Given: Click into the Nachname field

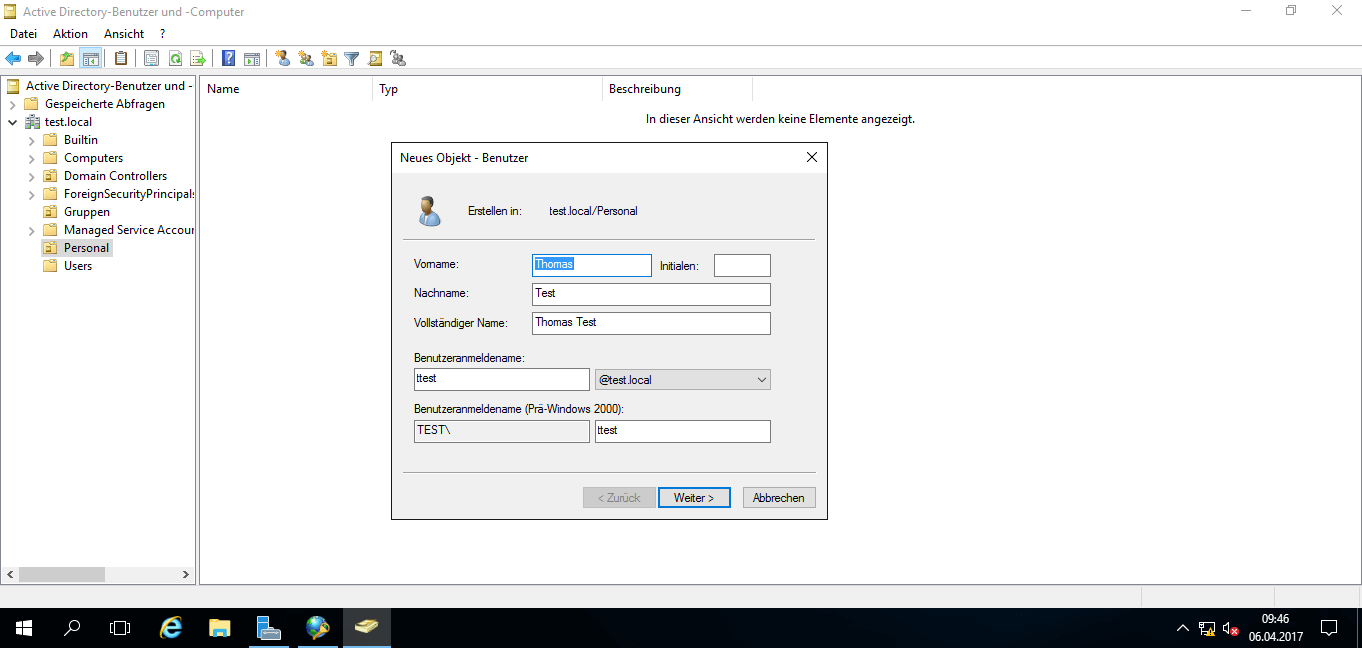Looking at the screenshot, I should coord(651,294).
